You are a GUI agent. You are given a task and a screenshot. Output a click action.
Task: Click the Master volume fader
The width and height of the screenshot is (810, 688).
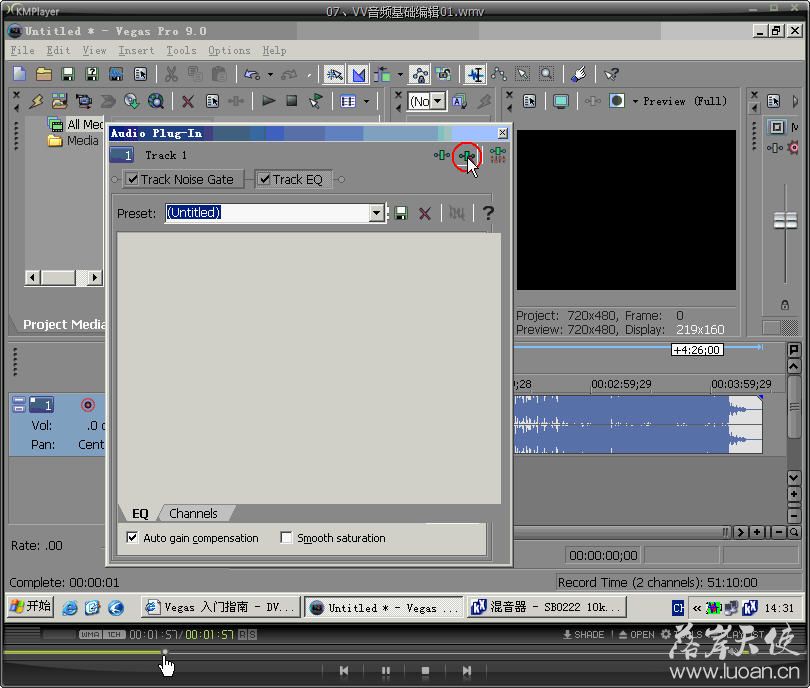coord(785,221)
